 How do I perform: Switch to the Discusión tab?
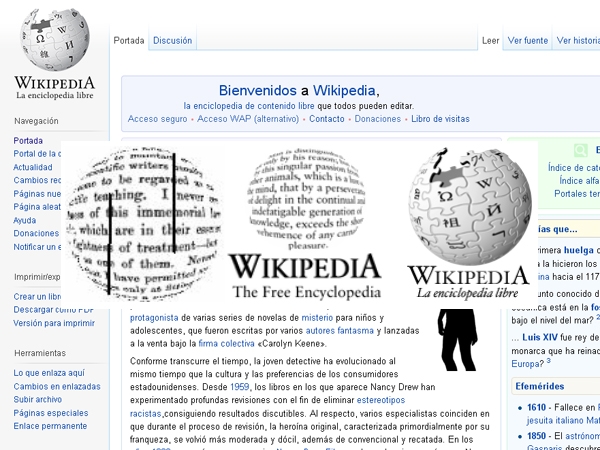[173, 41]
